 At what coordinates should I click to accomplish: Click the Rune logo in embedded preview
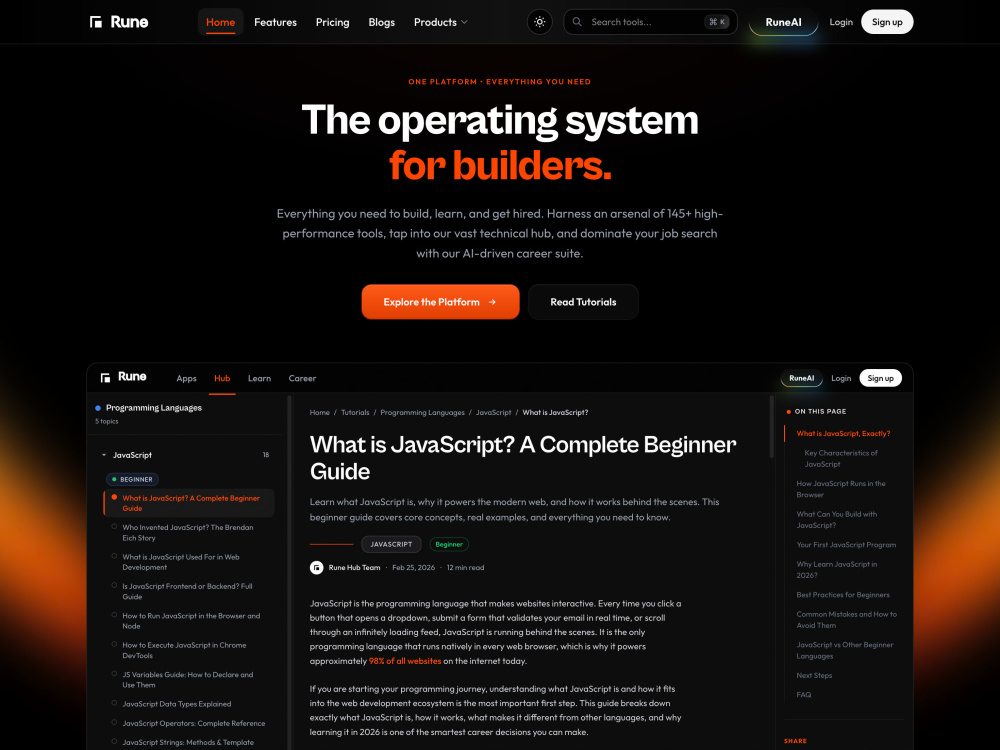tap(124, 378)
